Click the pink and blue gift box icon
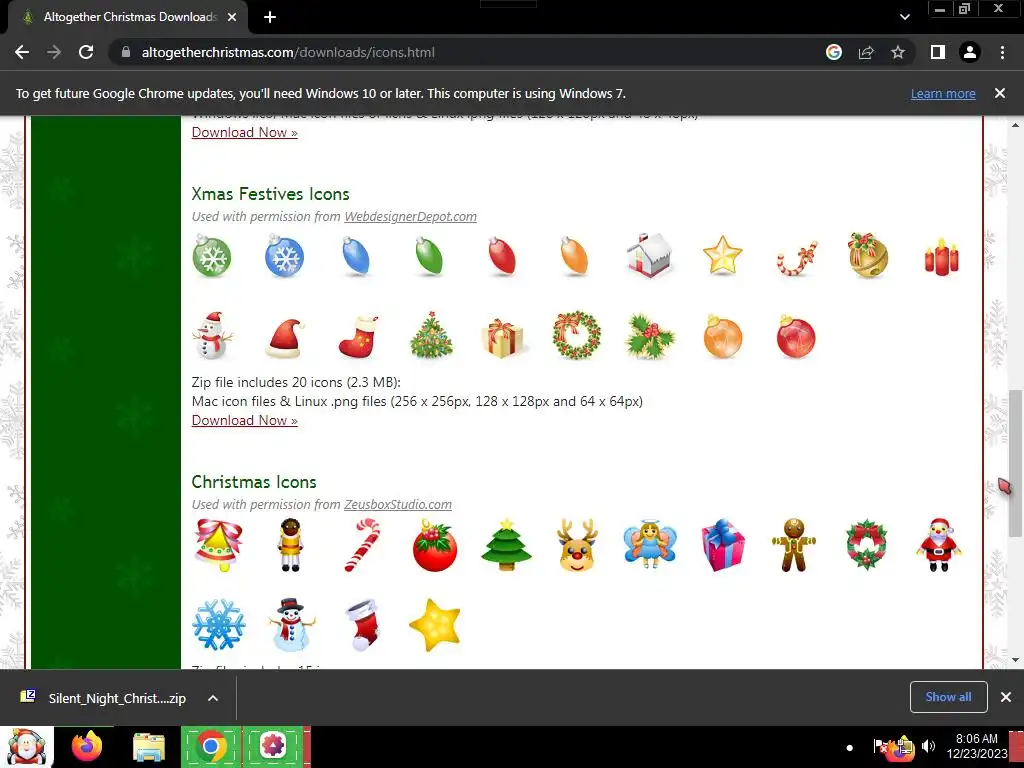 723,545
